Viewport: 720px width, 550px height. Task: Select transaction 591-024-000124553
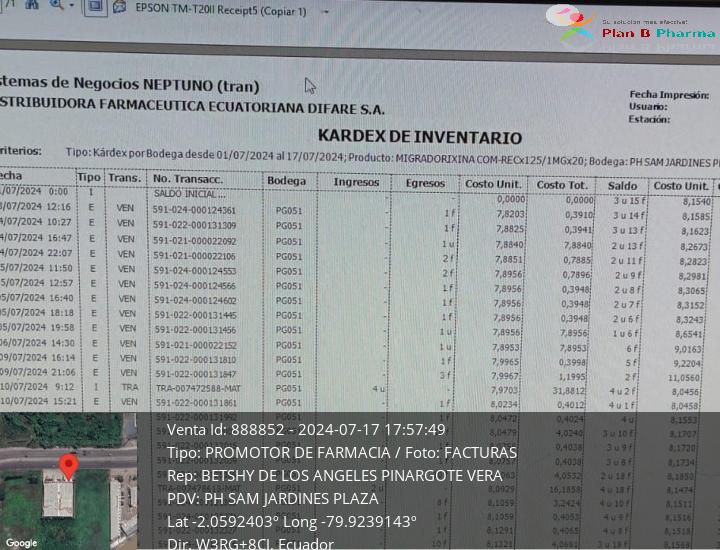(195, 271)
